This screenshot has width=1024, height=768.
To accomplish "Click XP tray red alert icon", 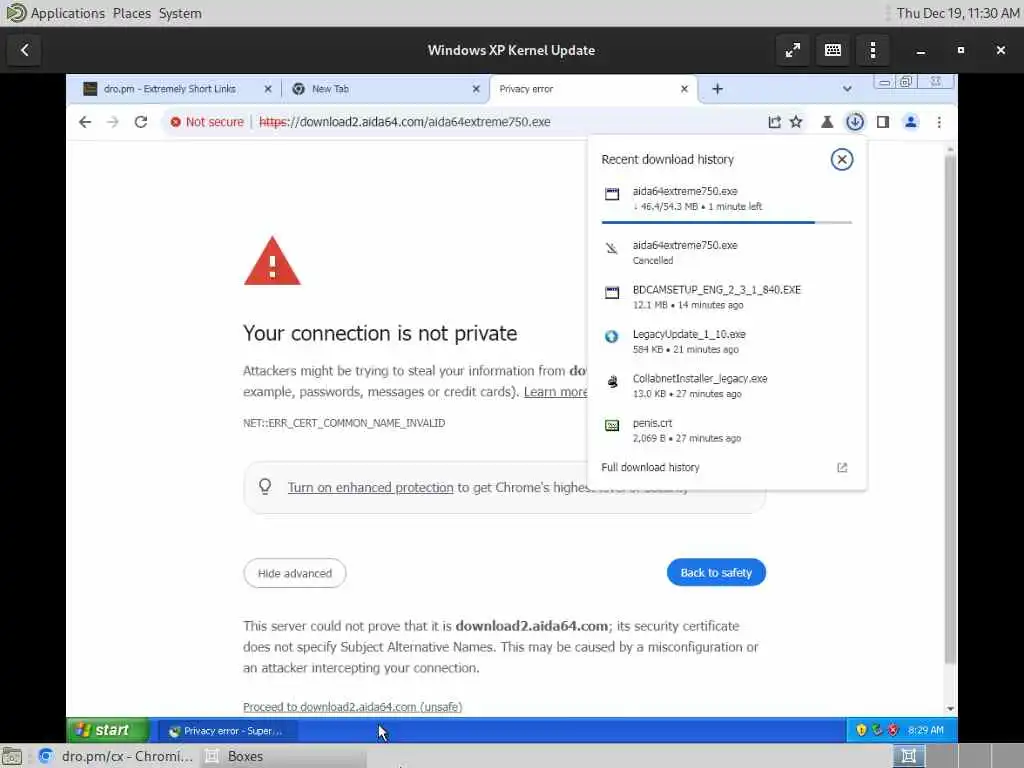I will (893, 730).
